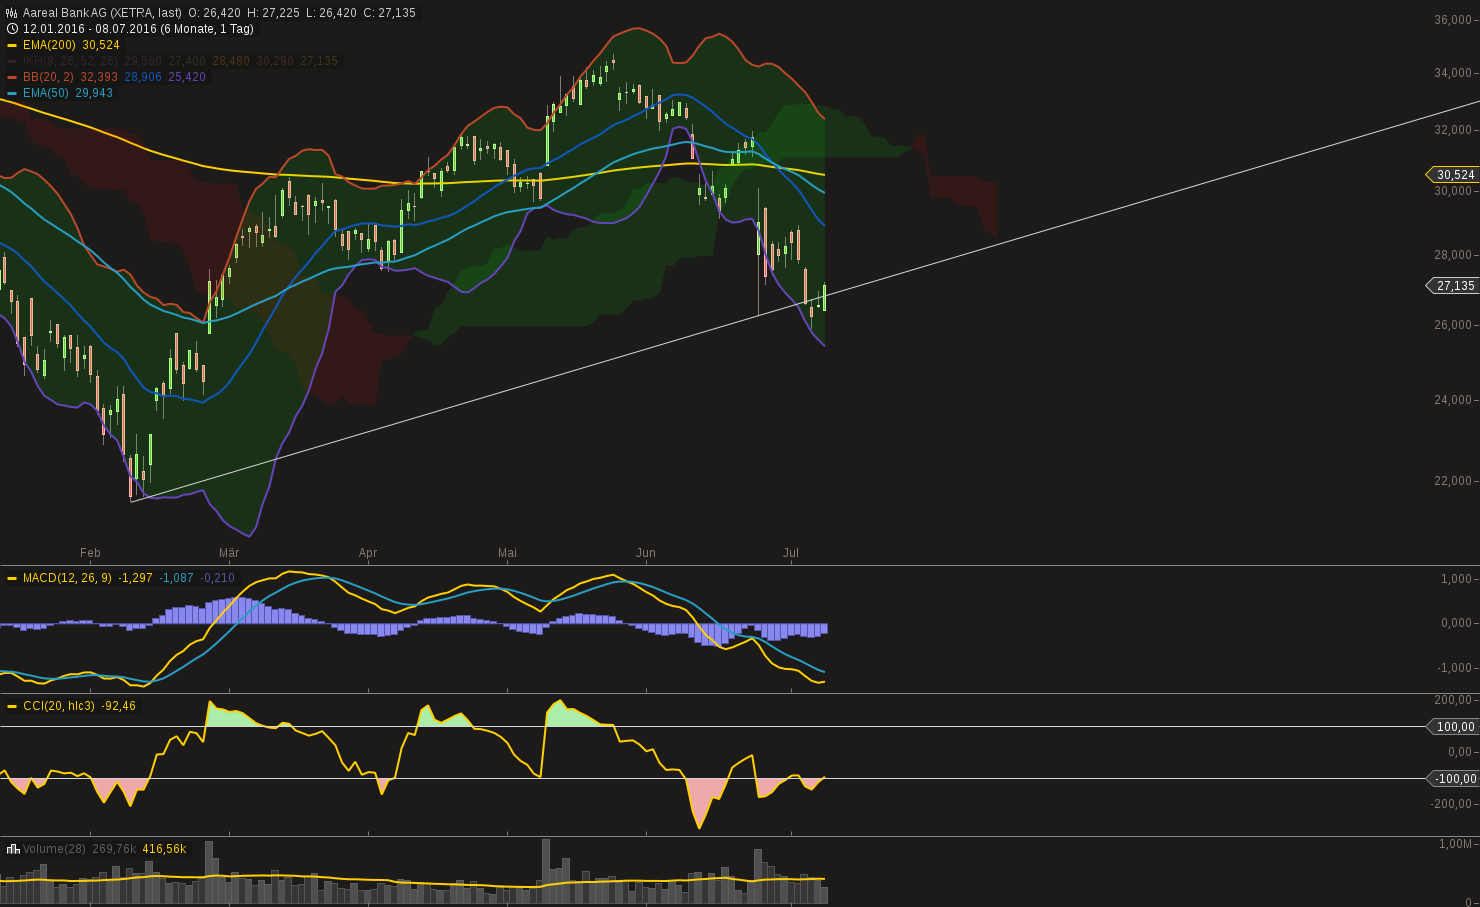Select the CCI(20, hlc3) indicator label
This screenshot has width=1480, height=907.
59,706
